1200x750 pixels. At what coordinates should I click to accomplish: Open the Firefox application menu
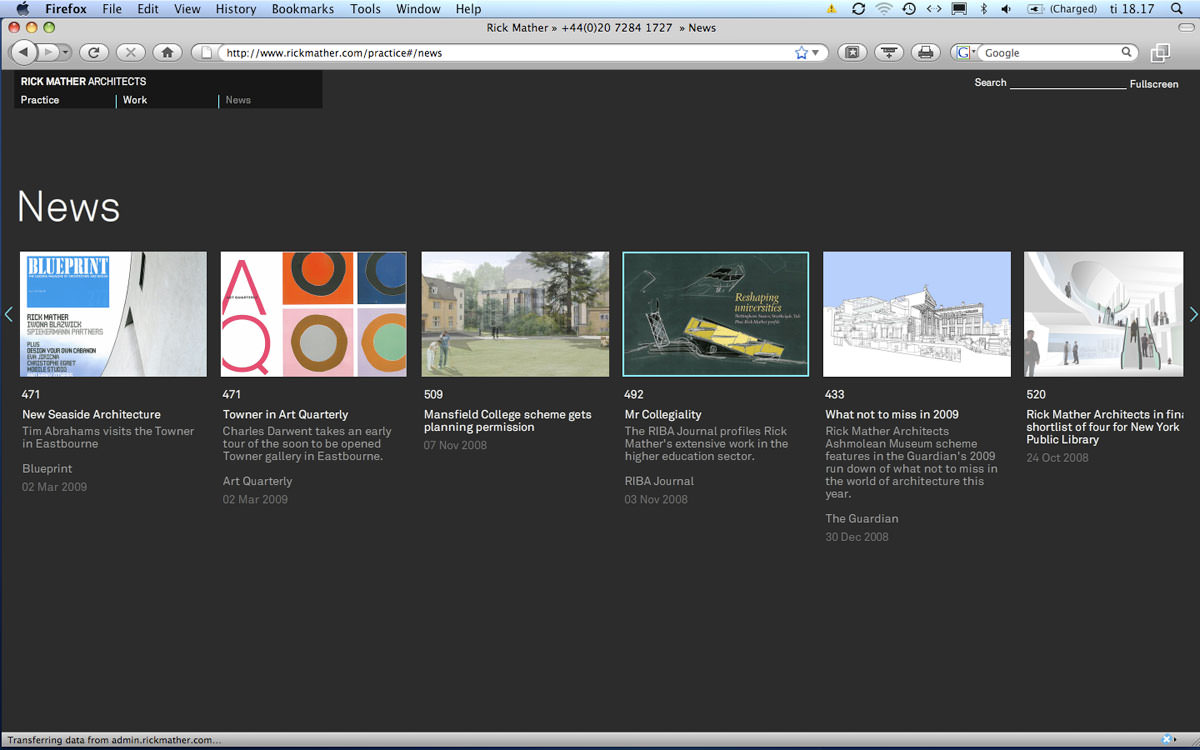coord(66,9)
